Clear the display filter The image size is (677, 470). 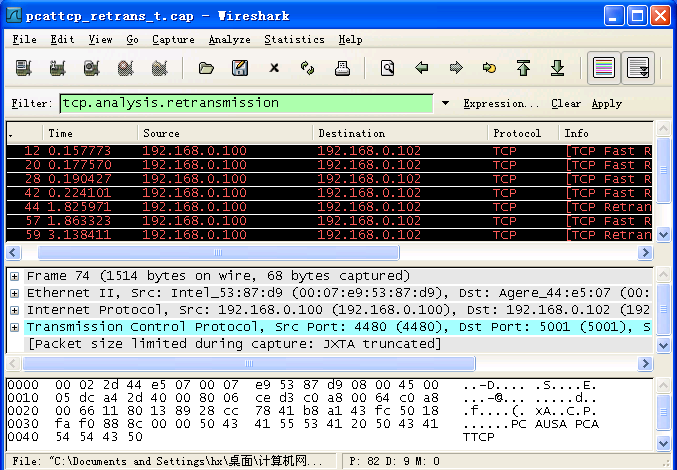click(x=566, y=104)
